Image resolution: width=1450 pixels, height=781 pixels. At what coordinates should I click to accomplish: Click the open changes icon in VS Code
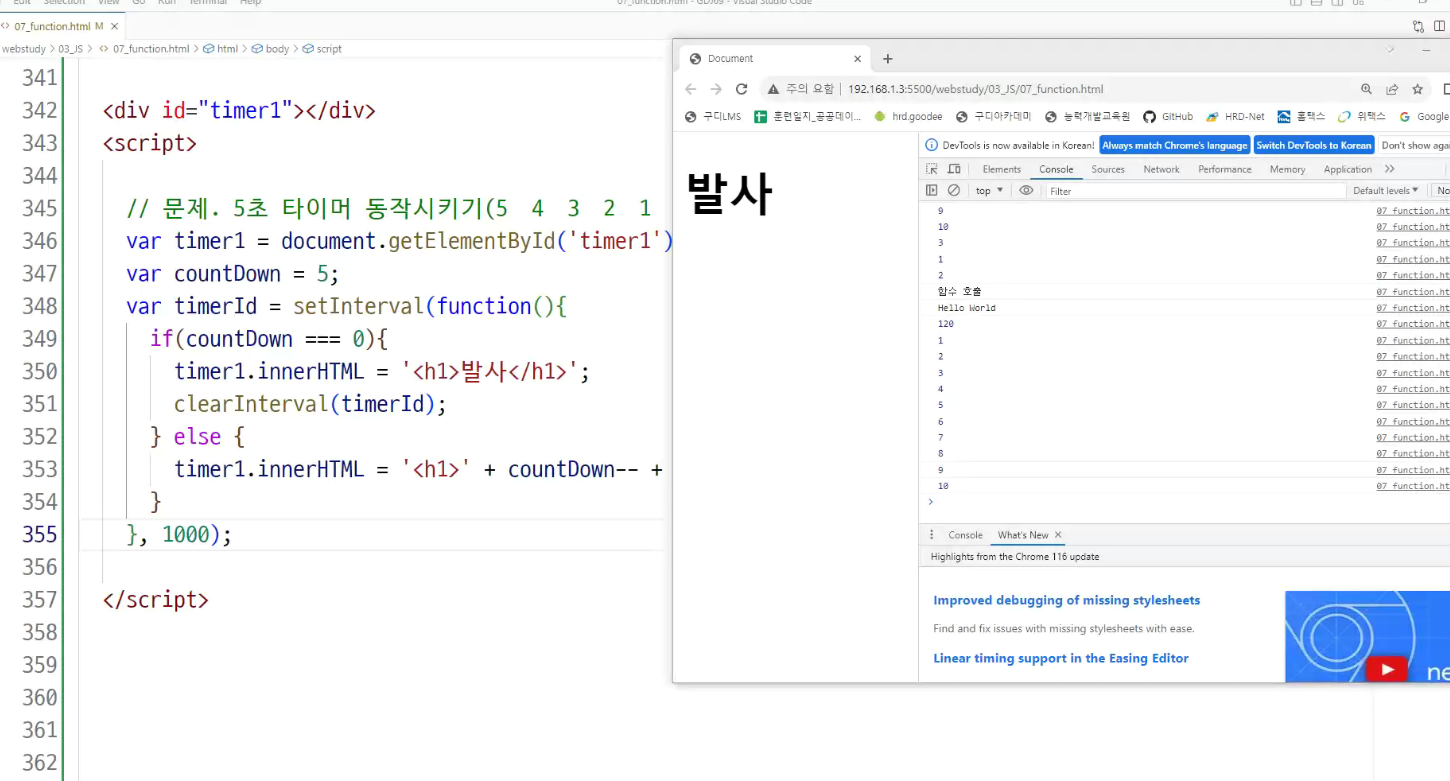pos(1418,26)
